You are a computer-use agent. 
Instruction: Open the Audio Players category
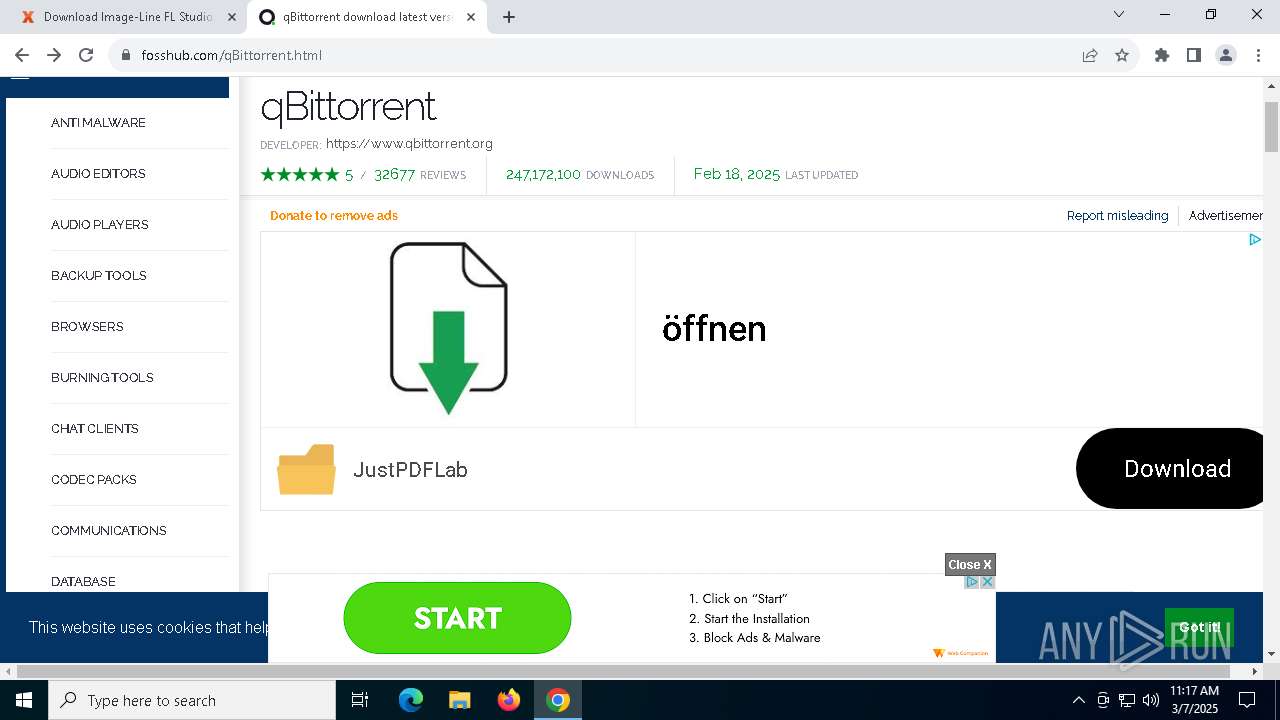[x=100, y=224]
